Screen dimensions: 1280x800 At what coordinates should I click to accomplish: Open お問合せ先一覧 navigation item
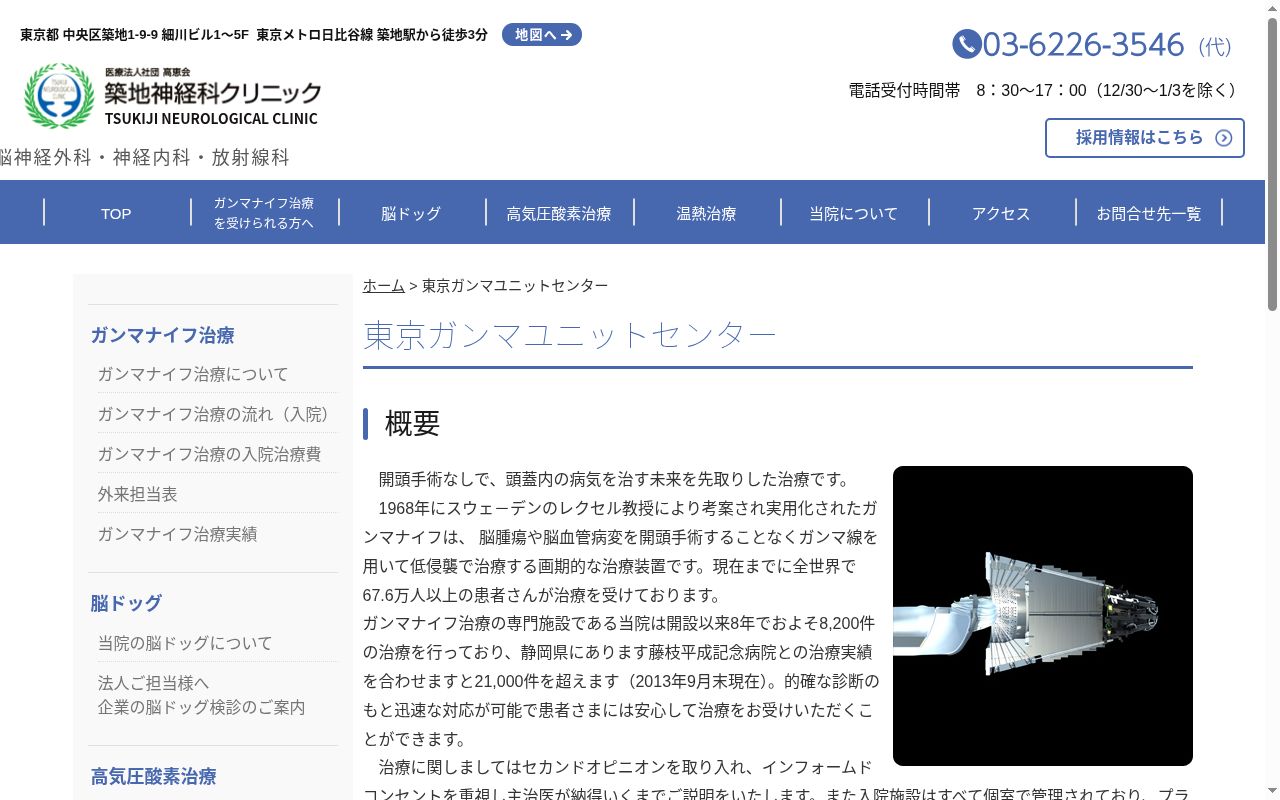(x=1149, y=213)
